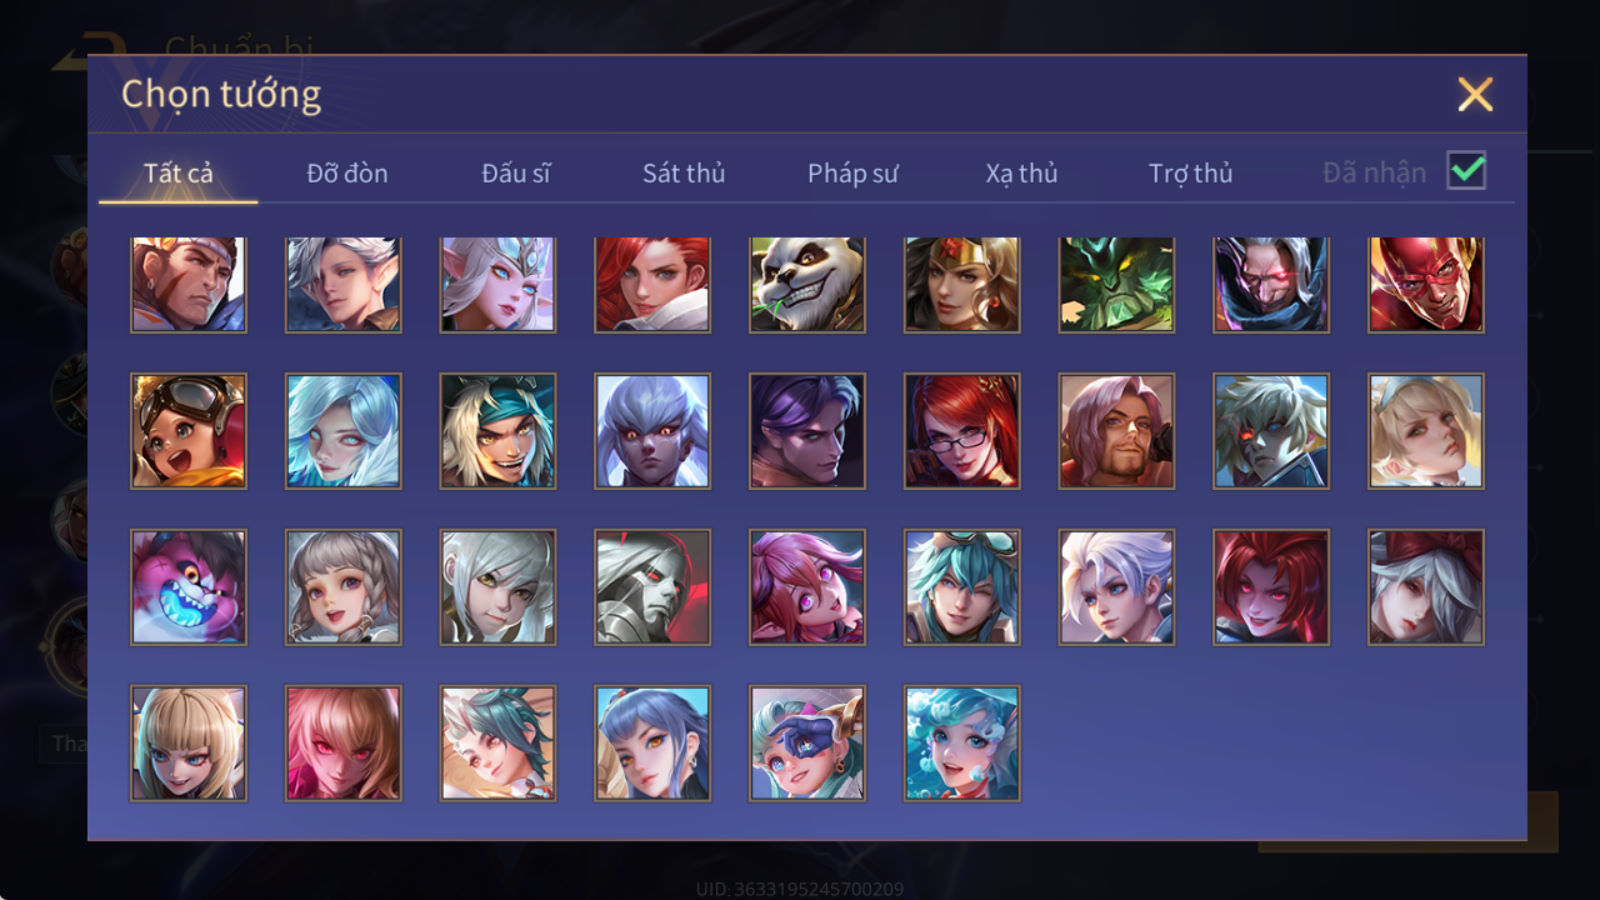1600x900 pixels.
Task: Show the Xạ thủ hero category
Action: [x=1021, y=173]
